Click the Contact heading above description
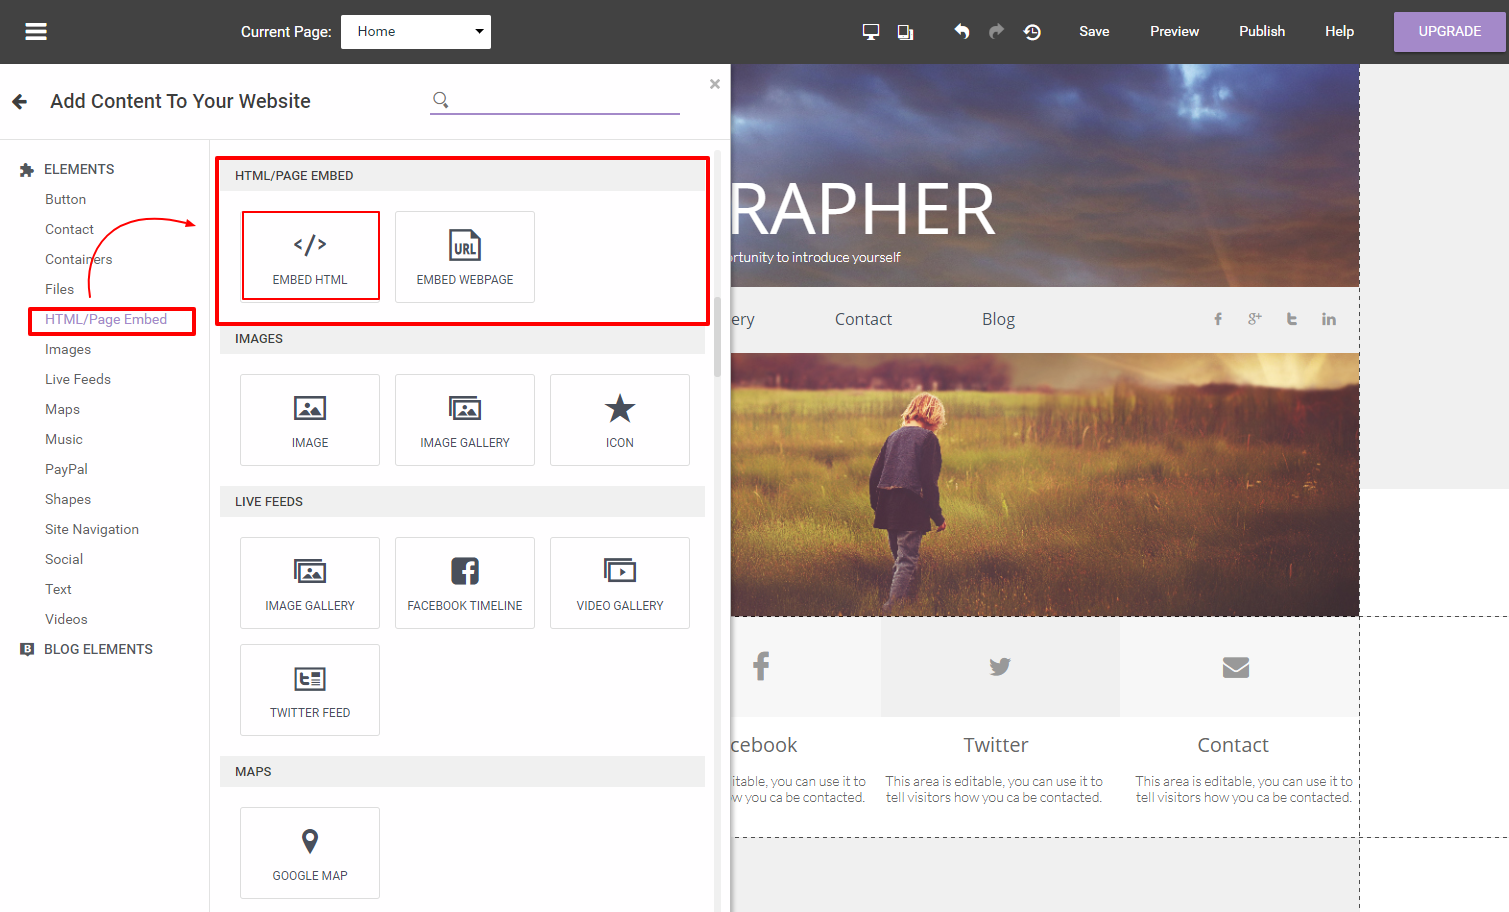Image resolution: width=1509 pixels, height=912 pixels. click(1233, 745)
